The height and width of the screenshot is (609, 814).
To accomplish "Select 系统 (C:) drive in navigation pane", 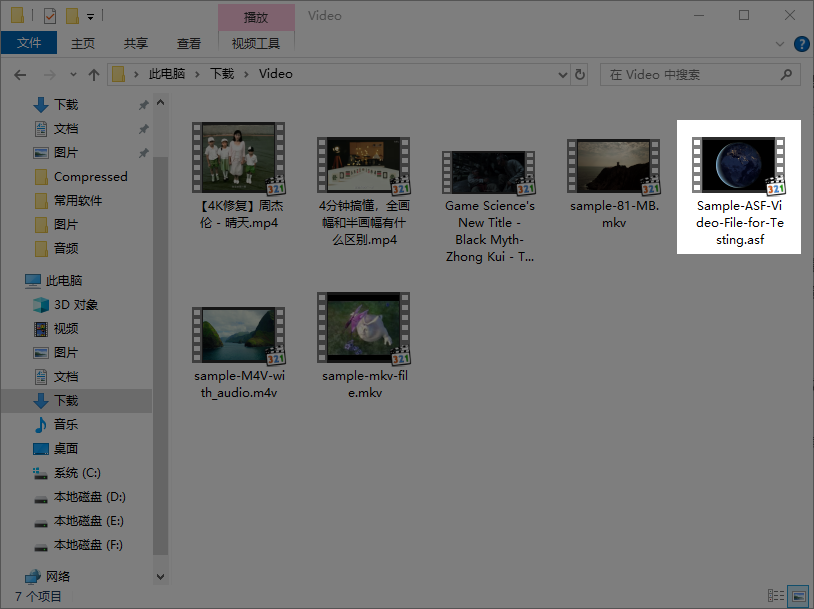I will [x=77, y=473].
